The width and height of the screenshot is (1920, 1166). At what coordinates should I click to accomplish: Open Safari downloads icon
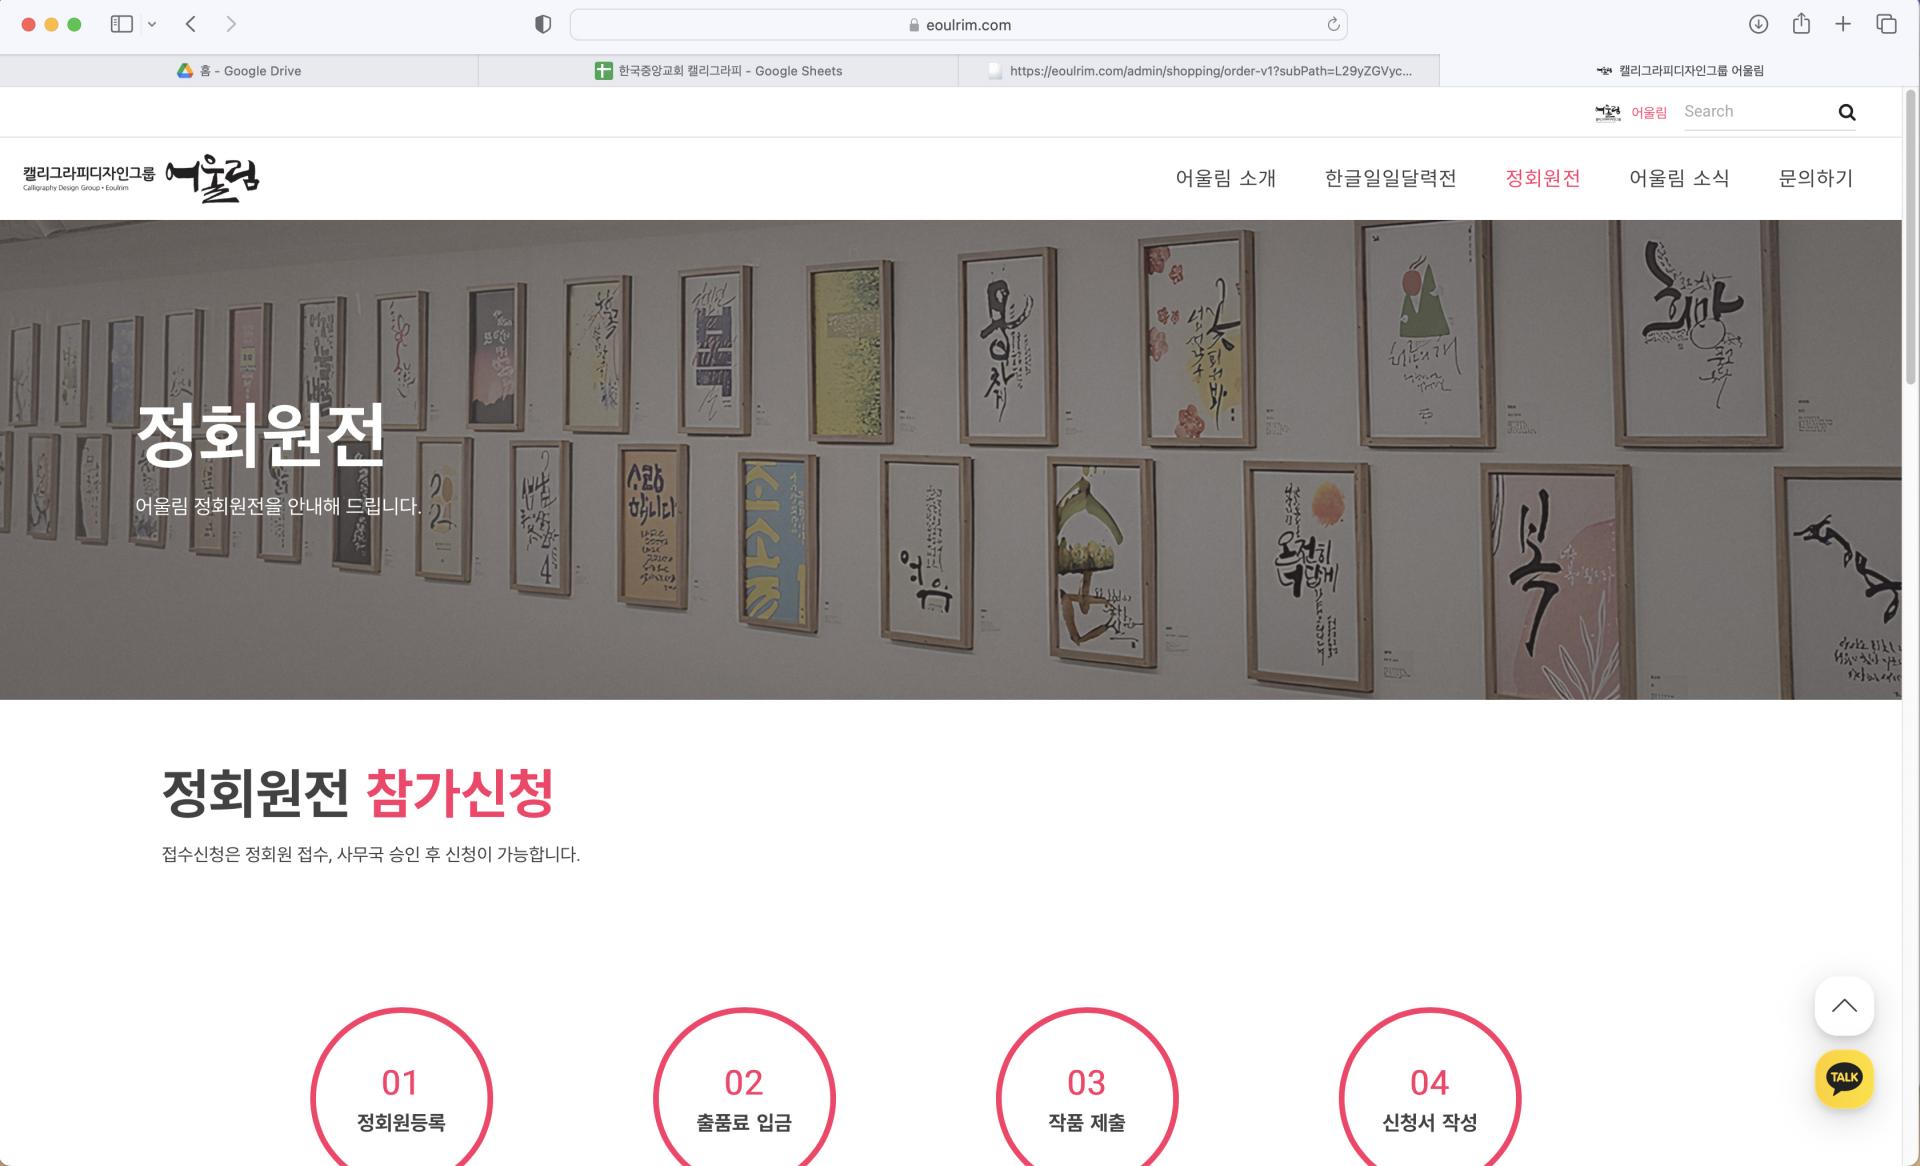1758,24
